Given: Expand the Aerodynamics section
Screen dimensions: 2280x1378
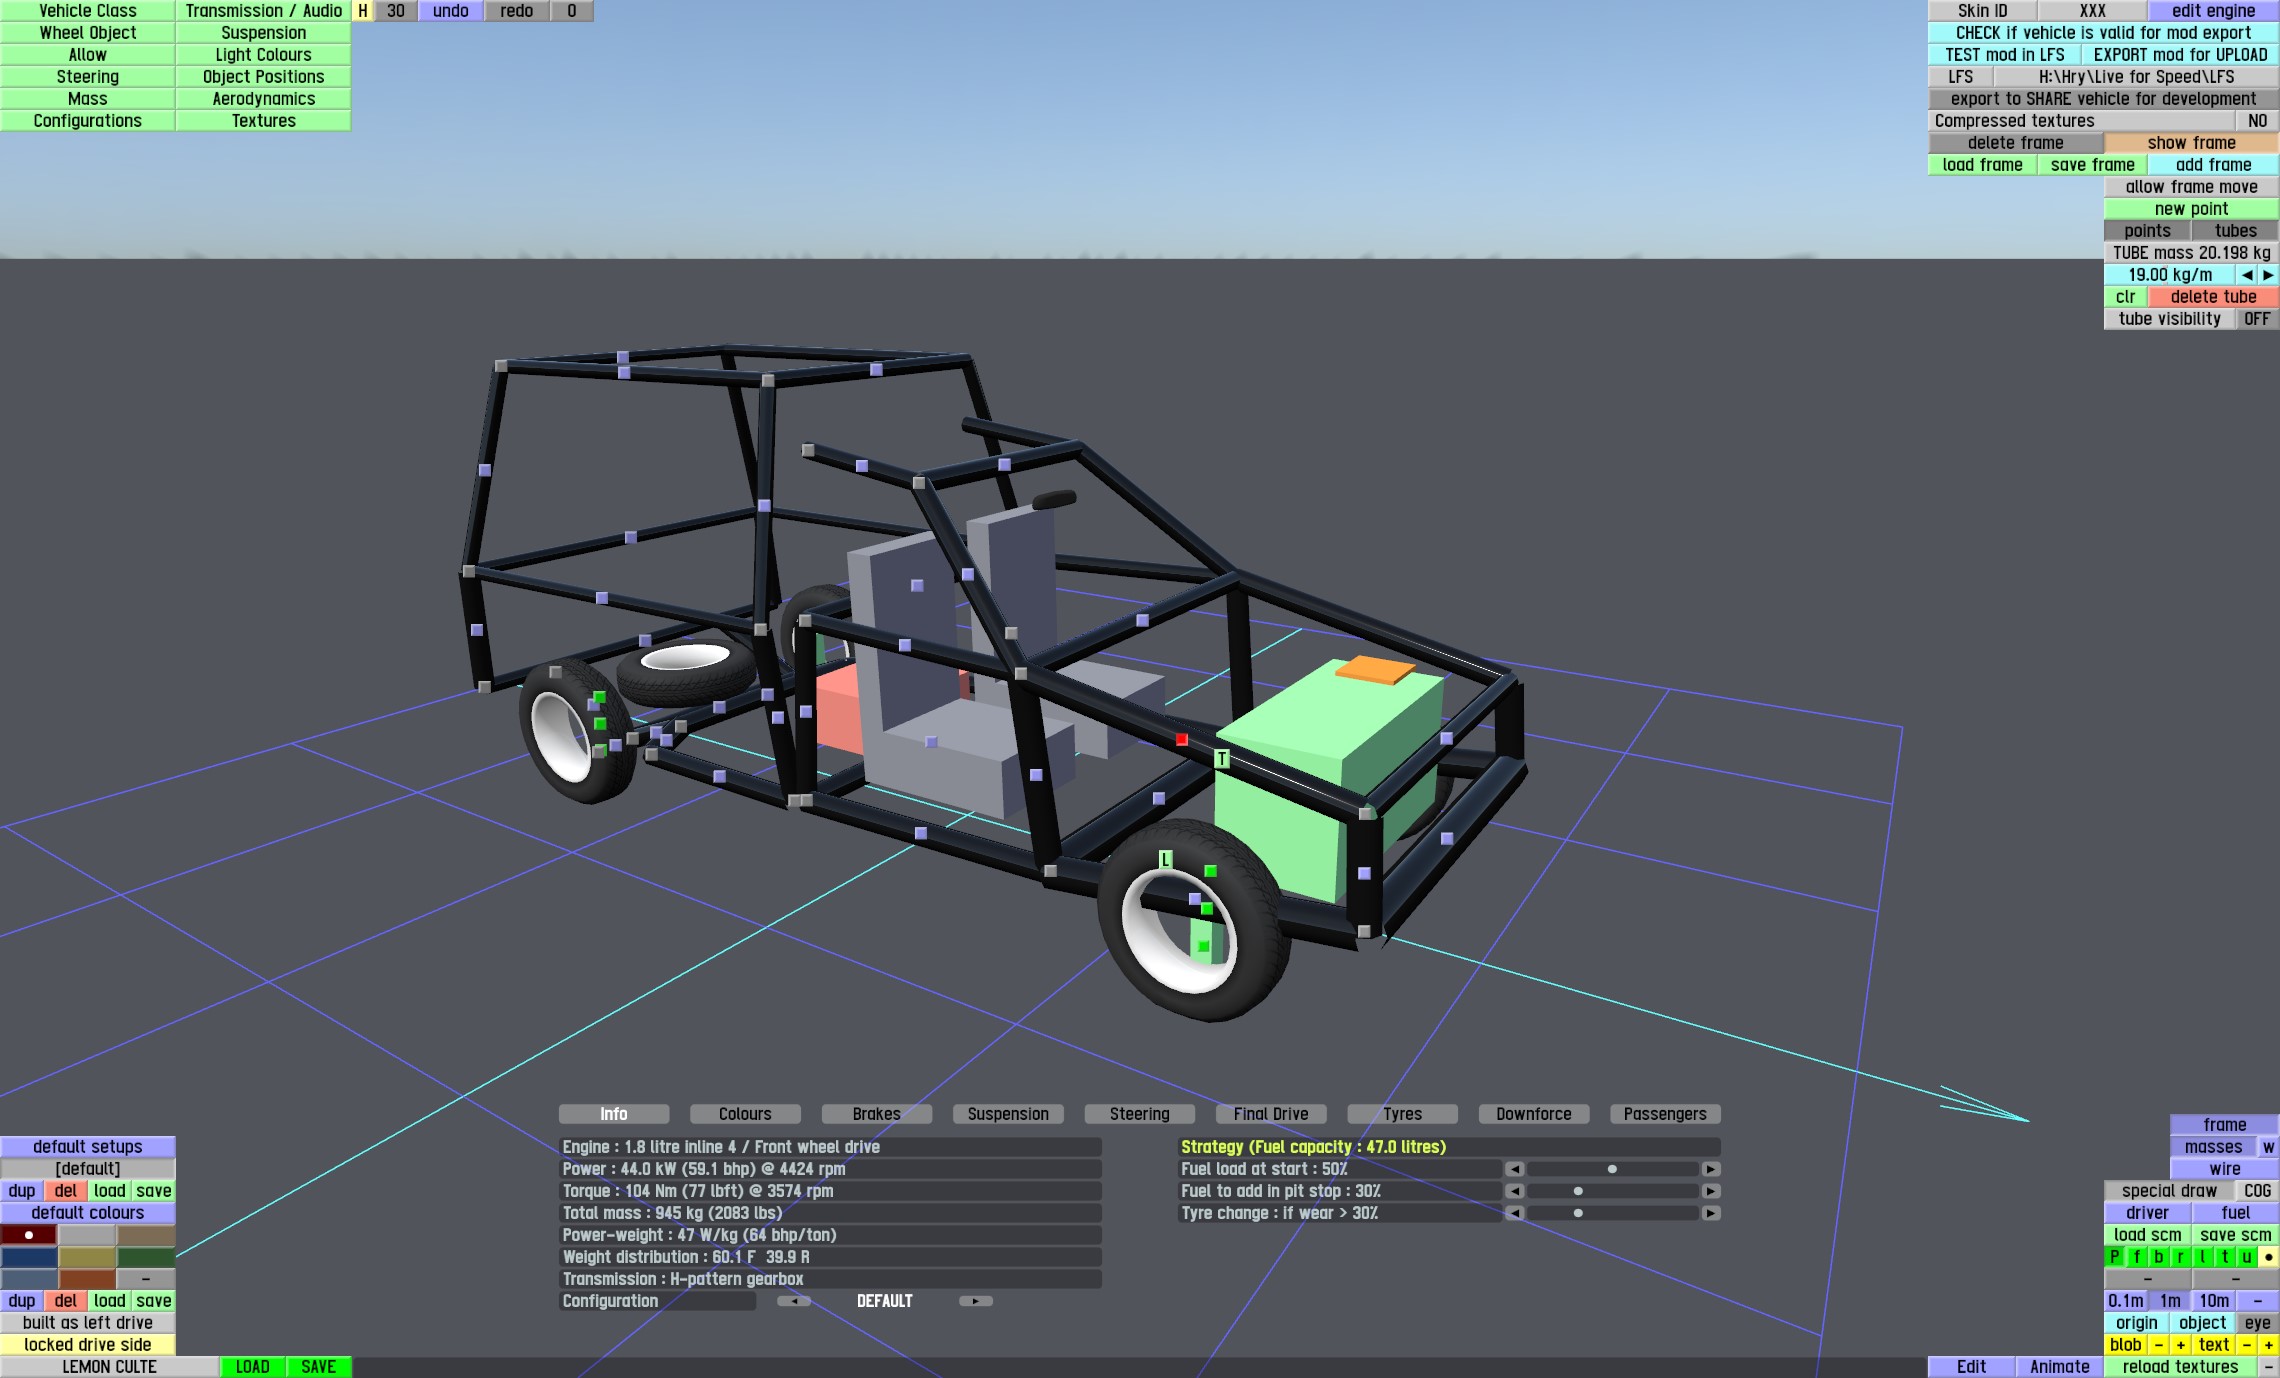Looking at the screenshot, I should [x=263, y=99].
